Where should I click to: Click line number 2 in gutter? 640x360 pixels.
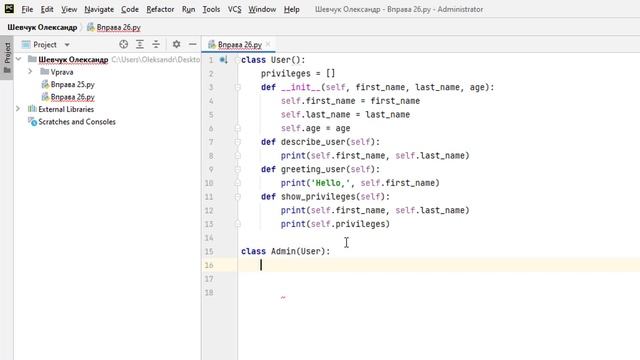click(x=211, y=73)
